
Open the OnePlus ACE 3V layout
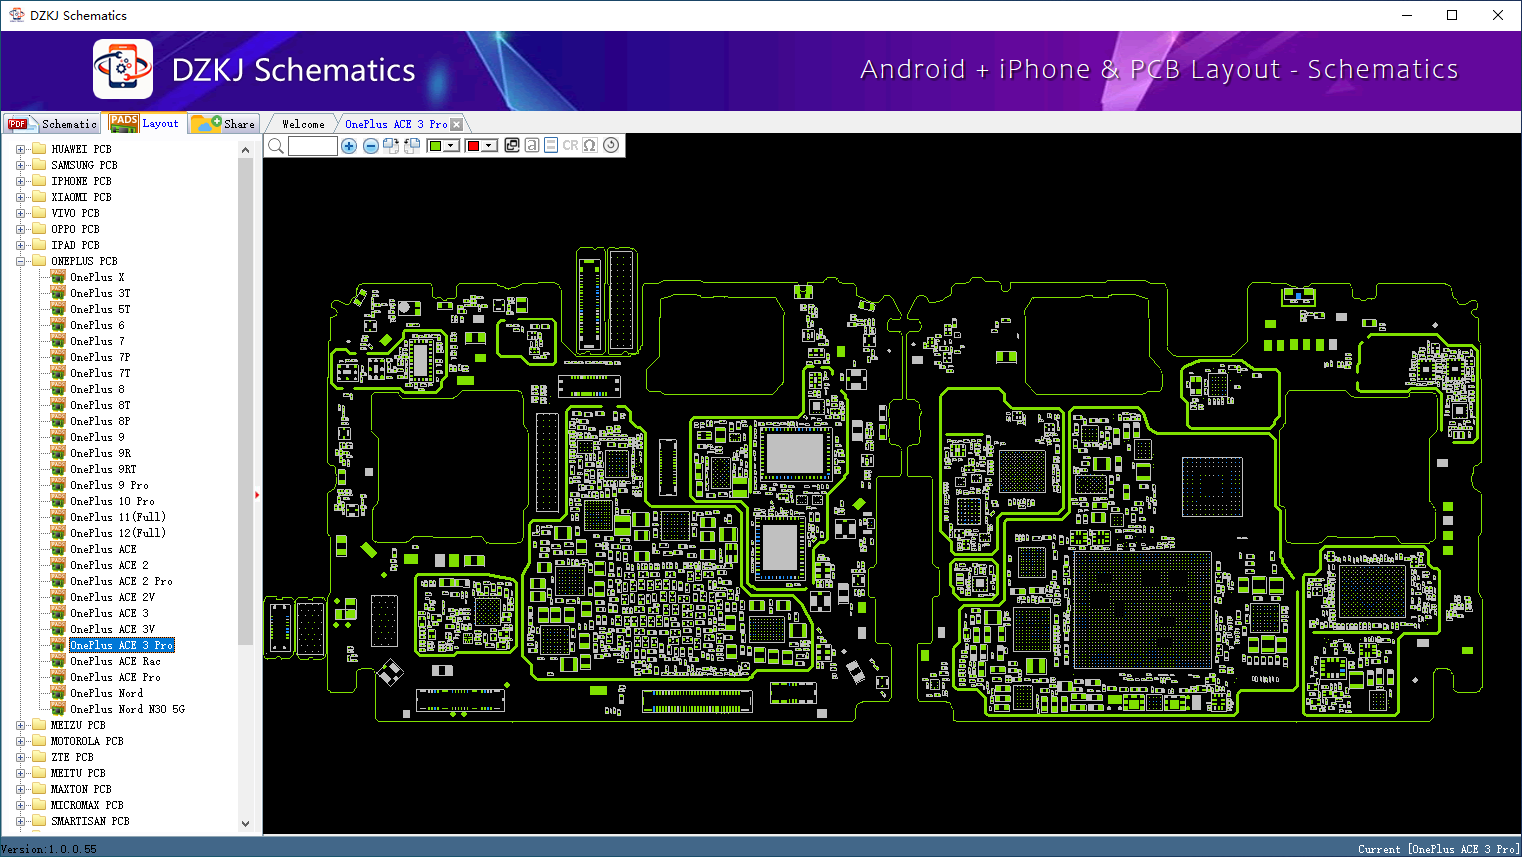click(x=112, y=629)
